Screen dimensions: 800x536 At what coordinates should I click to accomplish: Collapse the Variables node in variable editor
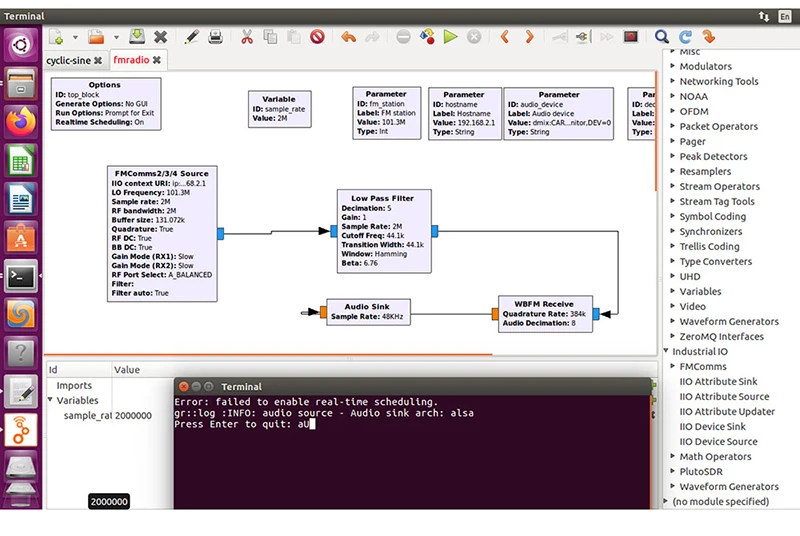point(50,400)
